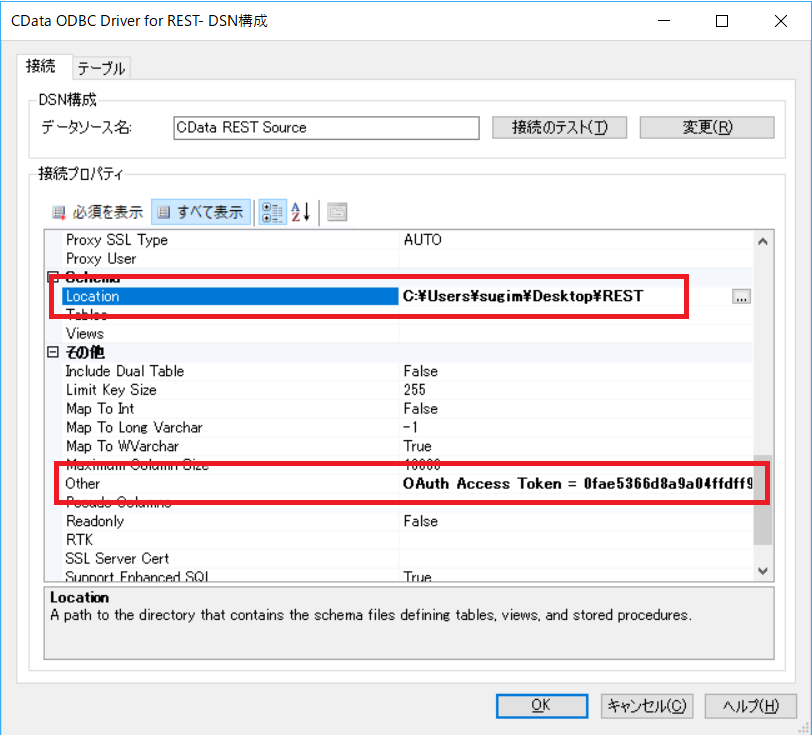Select the categorized view icon
This screenshot has width=812, height=736.
coord(272,212)
